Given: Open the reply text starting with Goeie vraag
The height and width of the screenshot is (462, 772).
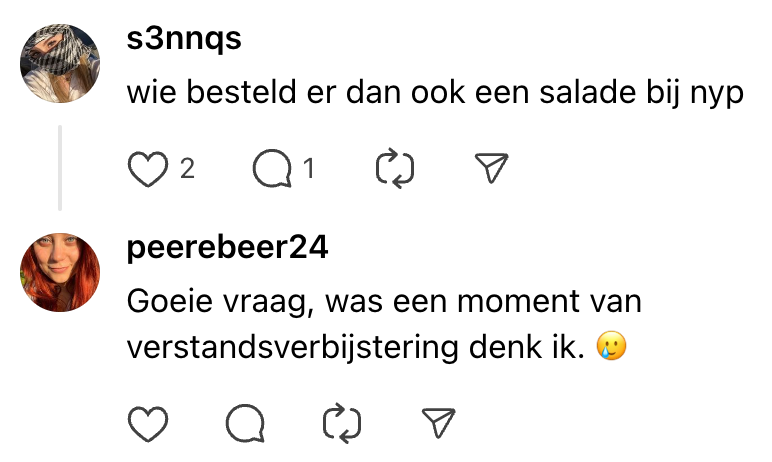Looking at the screenshot, I should pos(385,300).
